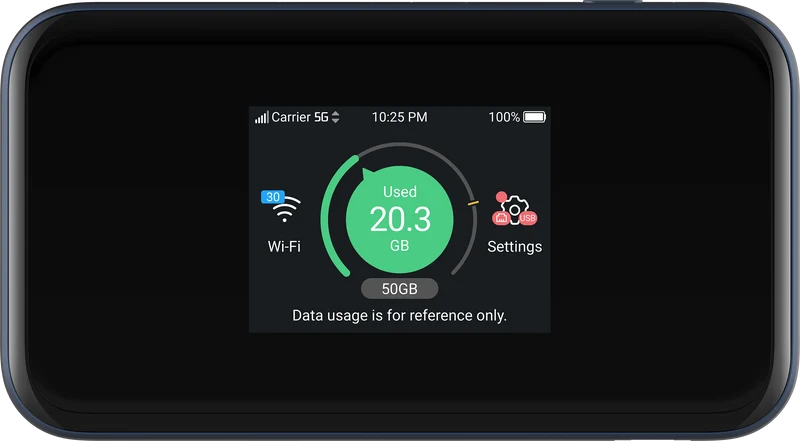Open the Settings gear icon
Screen dimensions: 800x441
[514, 209]
